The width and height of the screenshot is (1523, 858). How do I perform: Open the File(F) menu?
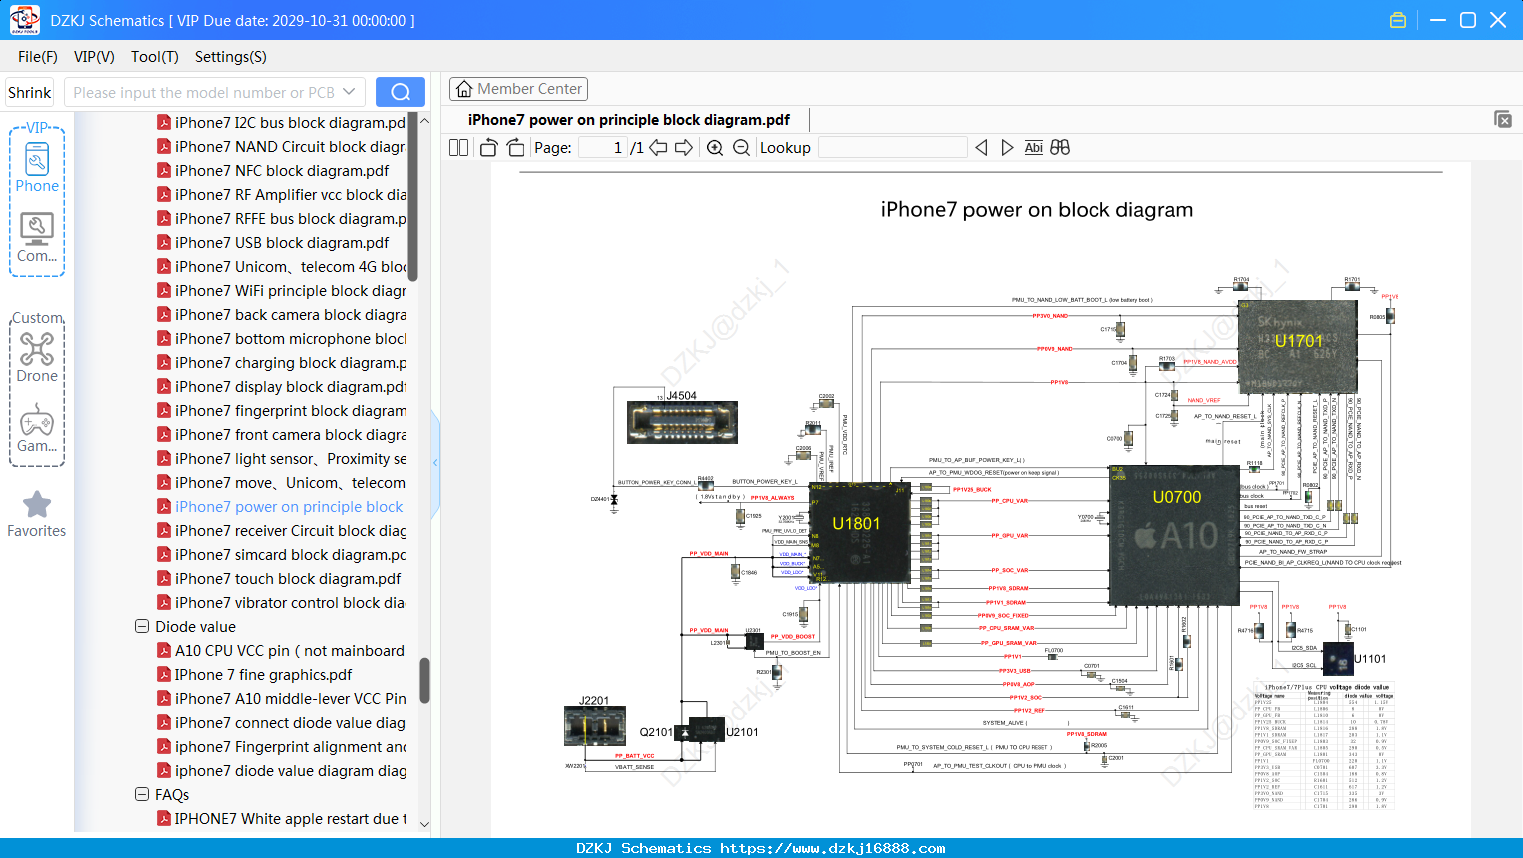[38, 57]
